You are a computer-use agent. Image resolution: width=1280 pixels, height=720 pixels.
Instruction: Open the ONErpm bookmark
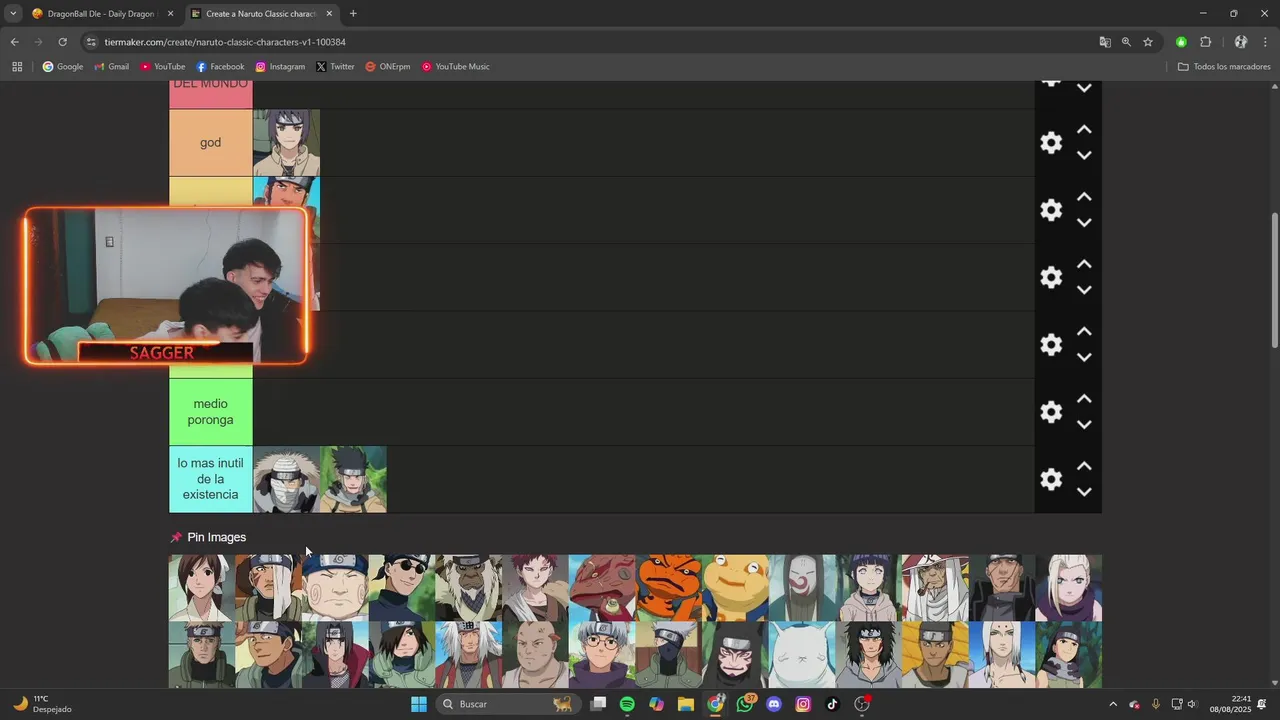388,67
